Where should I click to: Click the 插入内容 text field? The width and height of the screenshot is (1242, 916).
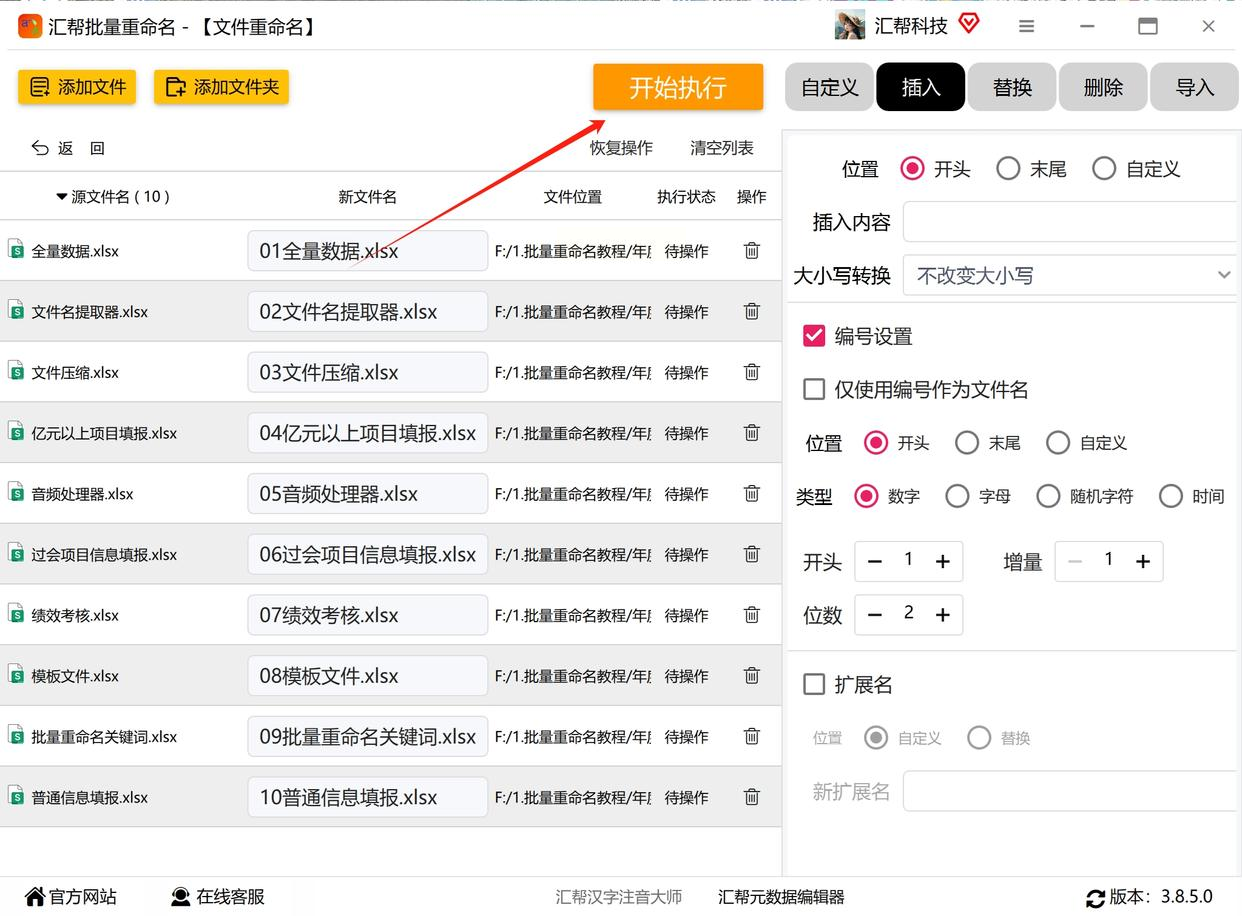[x=1069, y=222]
